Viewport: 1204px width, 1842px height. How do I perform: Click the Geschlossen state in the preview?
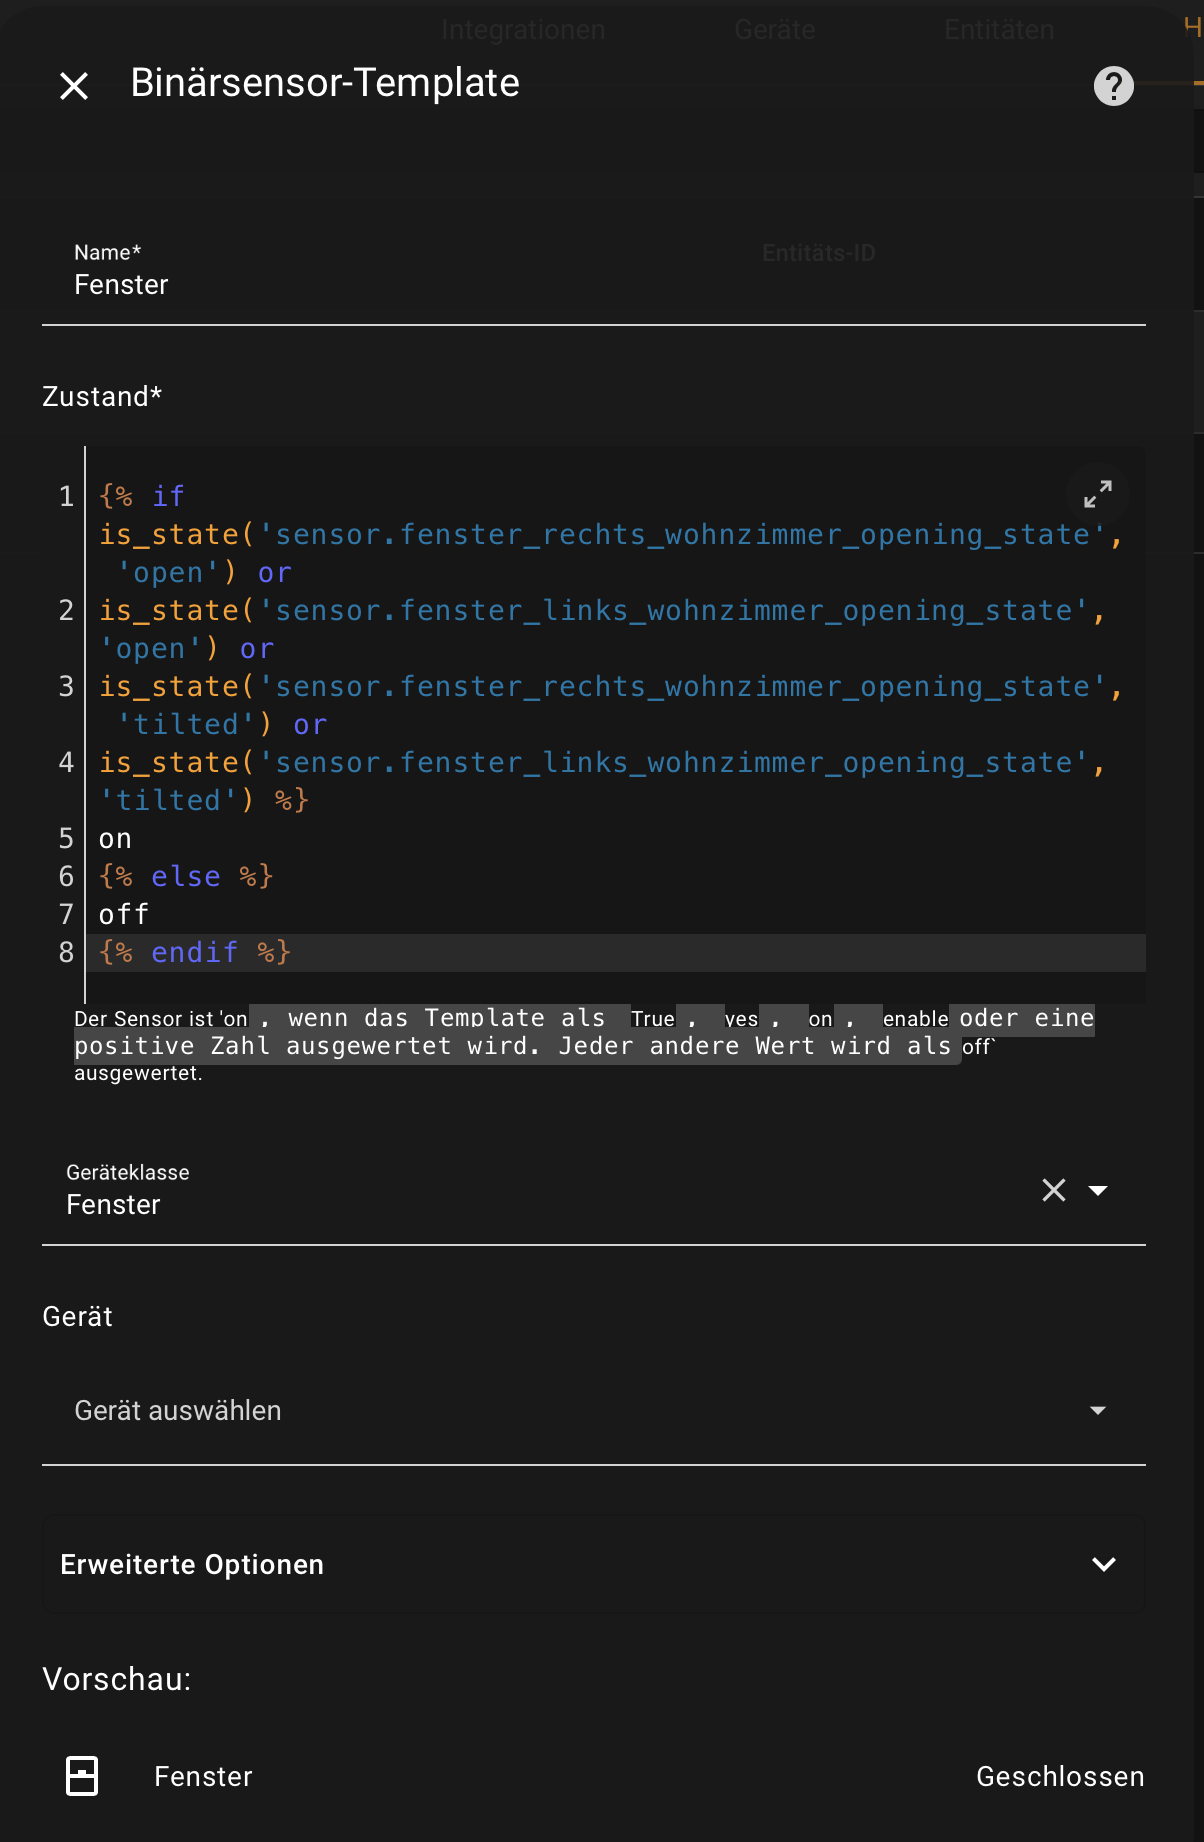1059,1776
